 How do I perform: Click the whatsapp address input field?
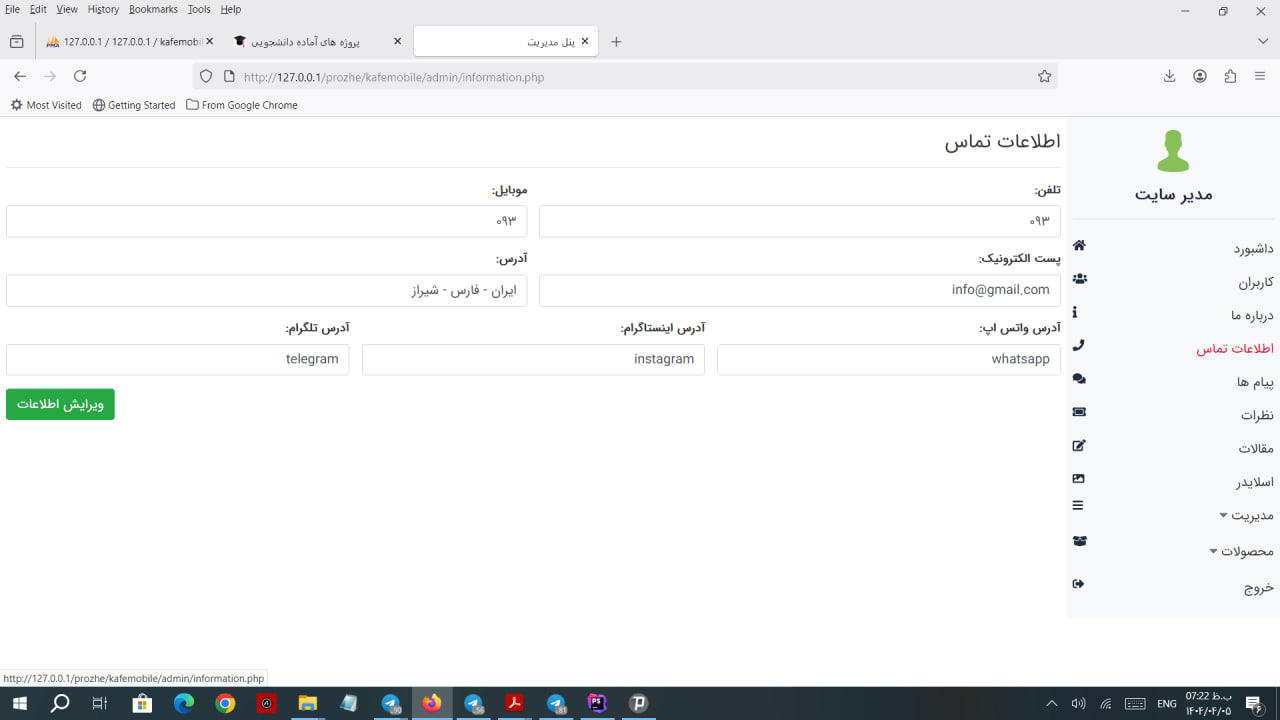tap(888, 359)
